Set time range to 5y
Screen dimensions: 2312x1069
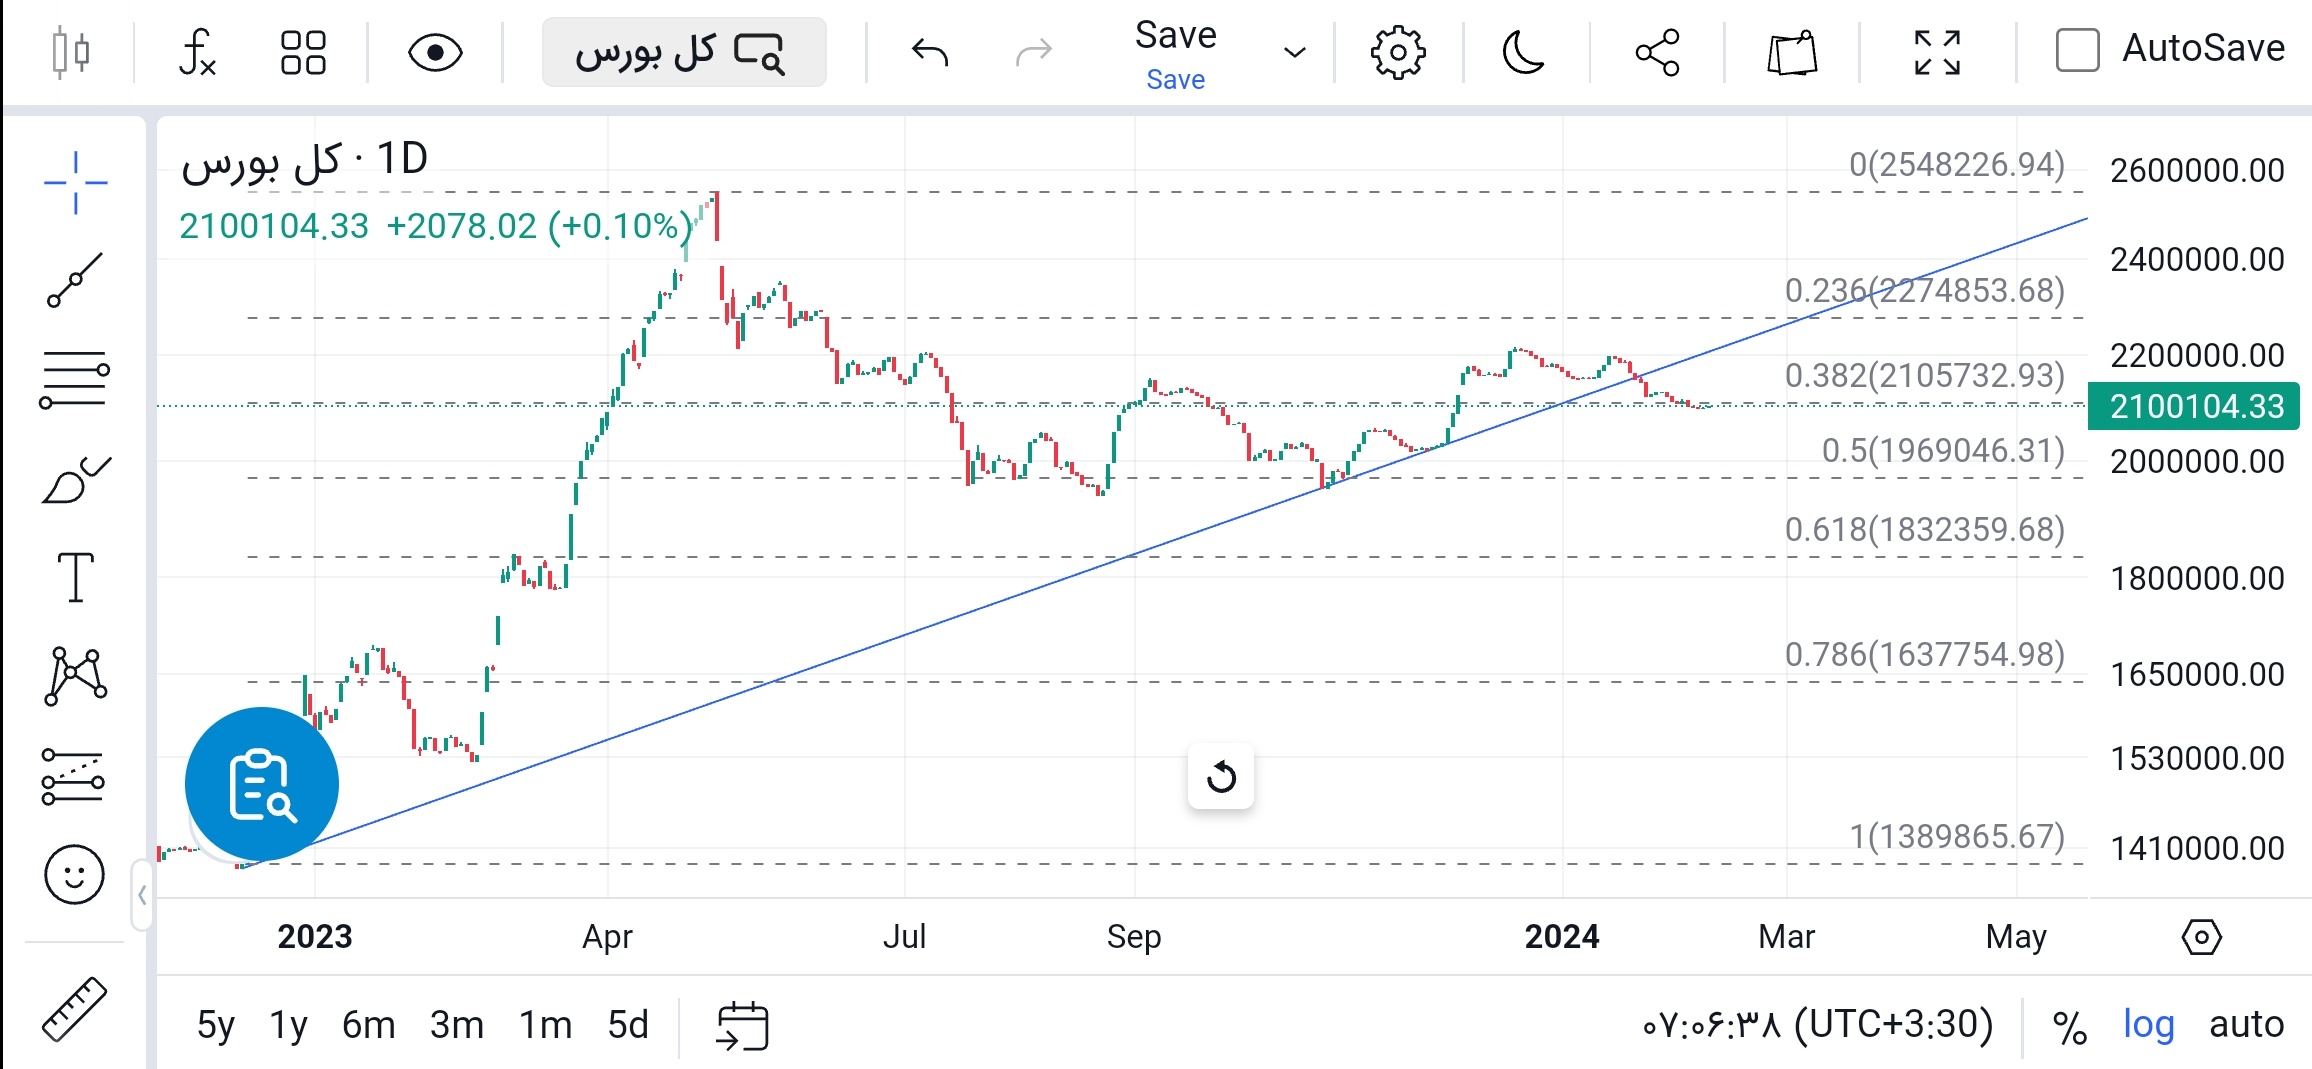[215, 1025]
